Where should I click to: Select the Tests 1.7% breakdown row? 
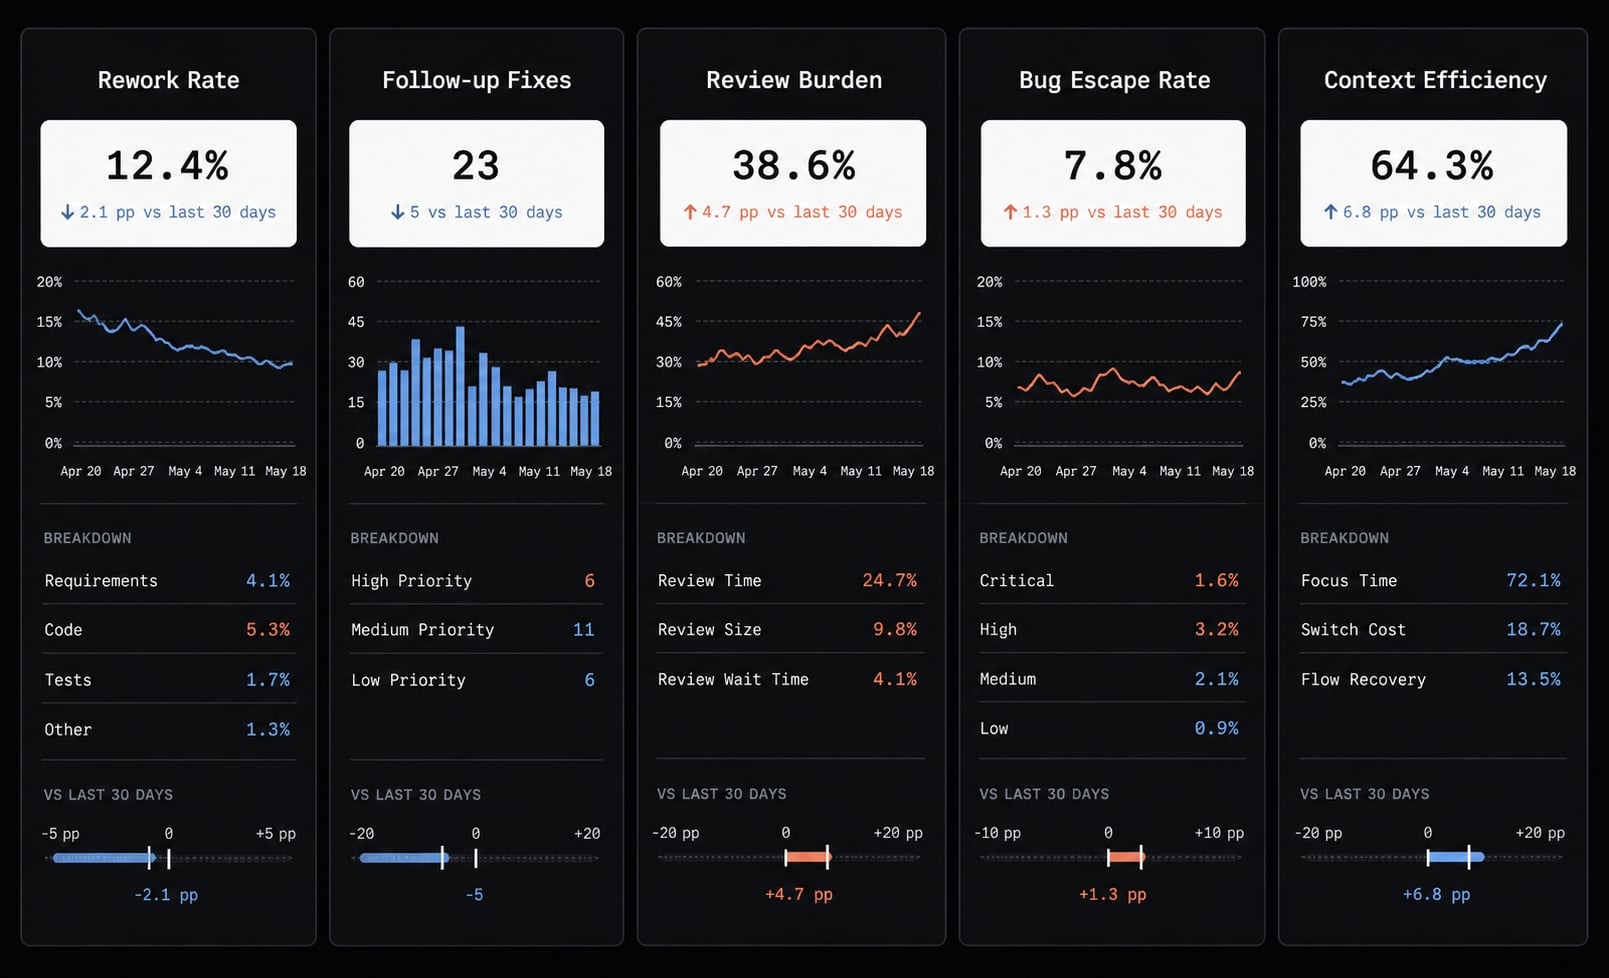168,680
